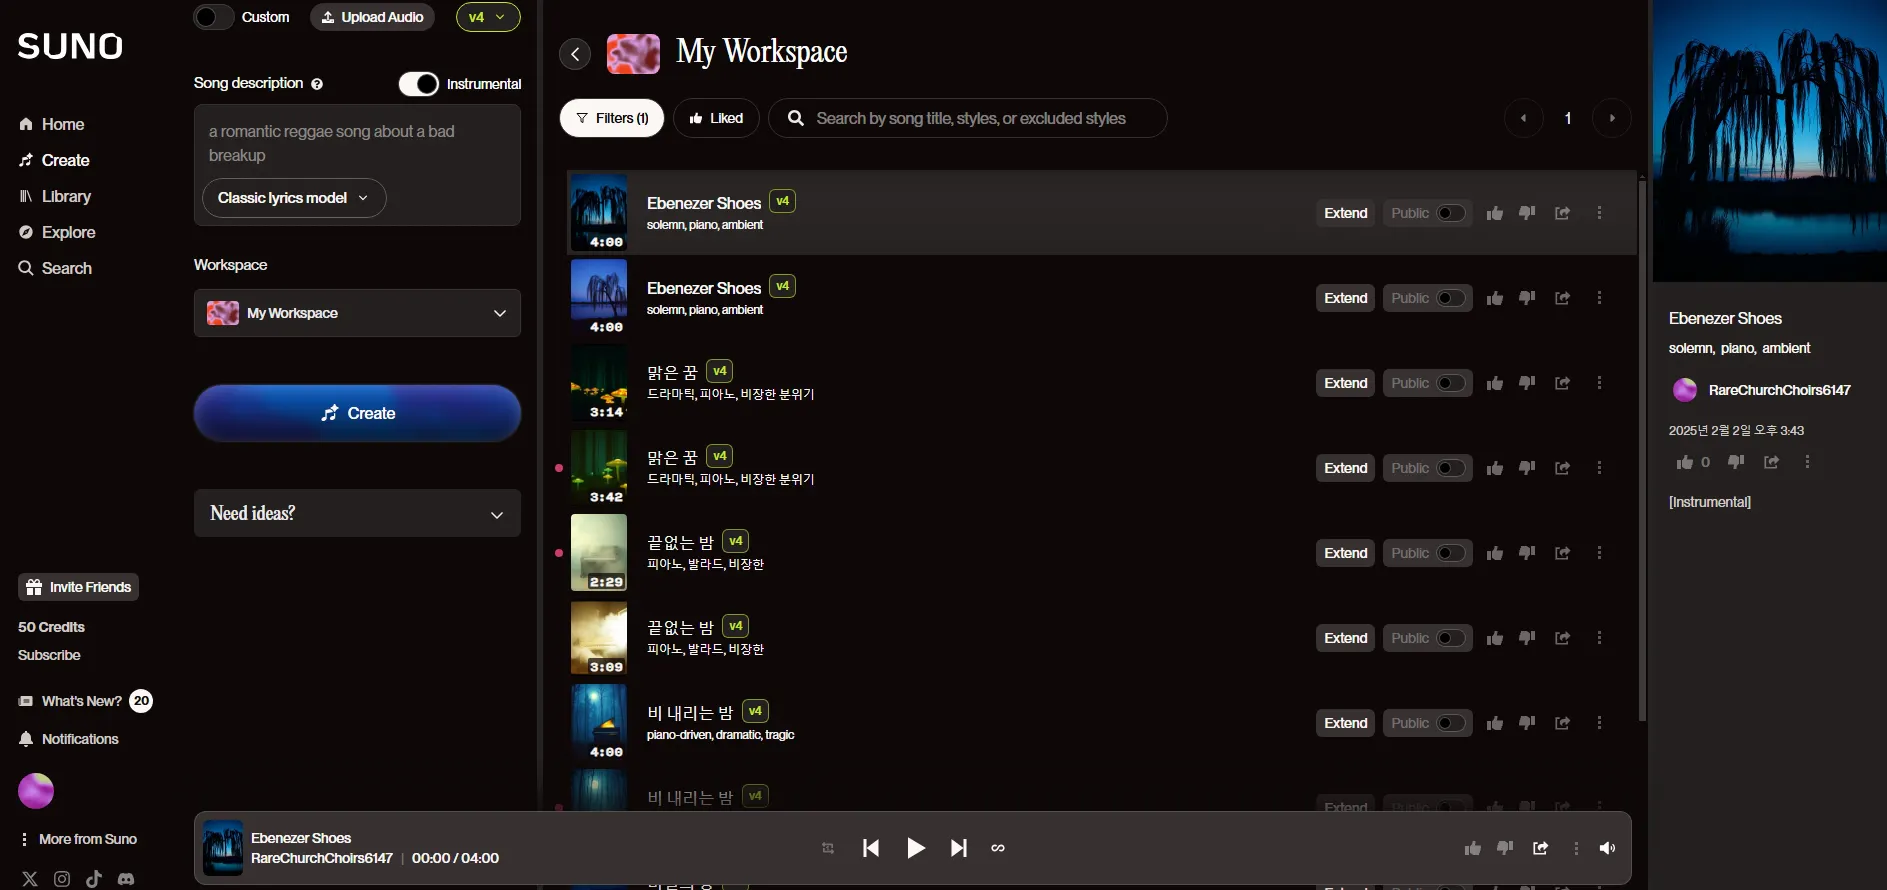Share the highlighted Ebenezer Shoes song row
Viewport: 1887px width, 890px height.
[x=1562, y=213]
